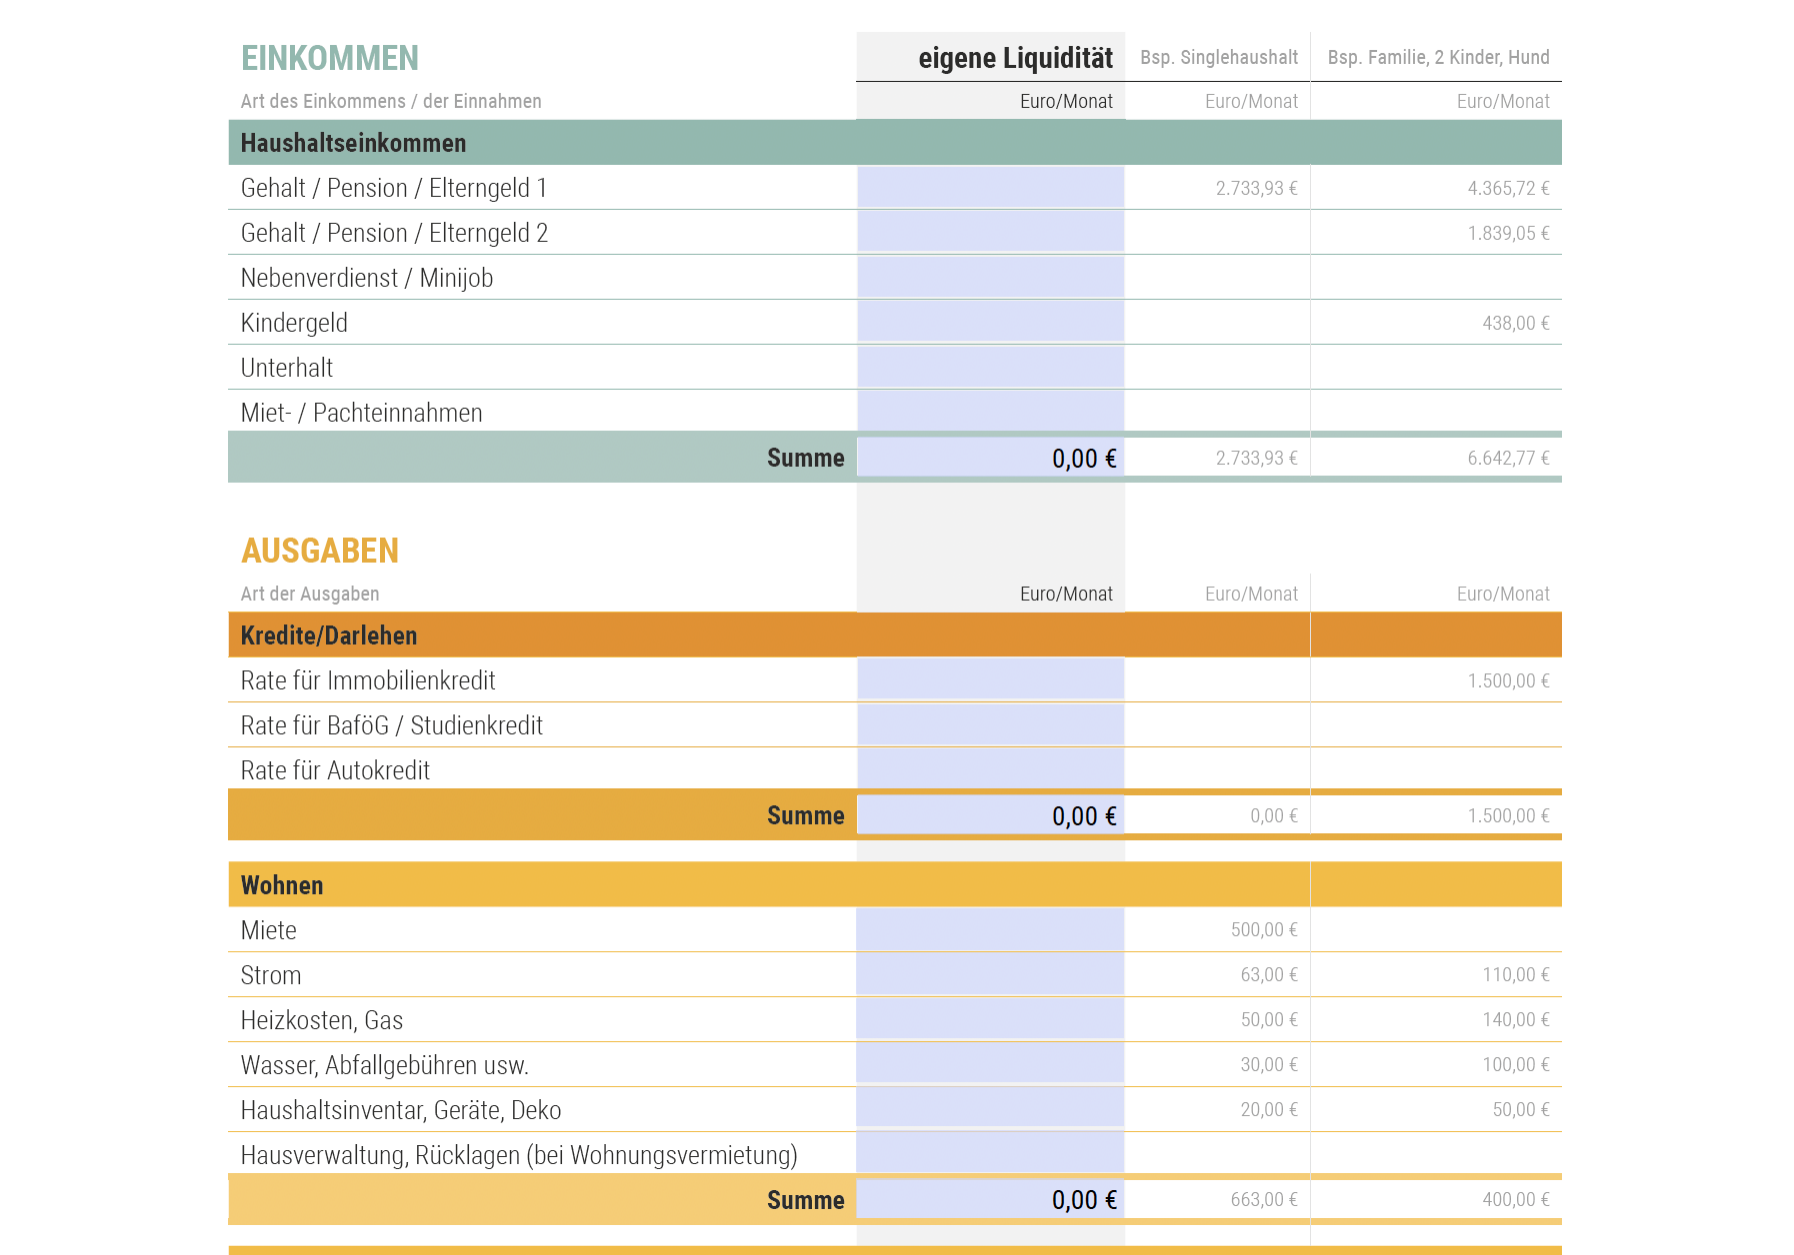The image size is (1794, 1255).
Task: Select Wasser, Abfallgebühren usw. input cell
Action: click(x=990, y=1065)
